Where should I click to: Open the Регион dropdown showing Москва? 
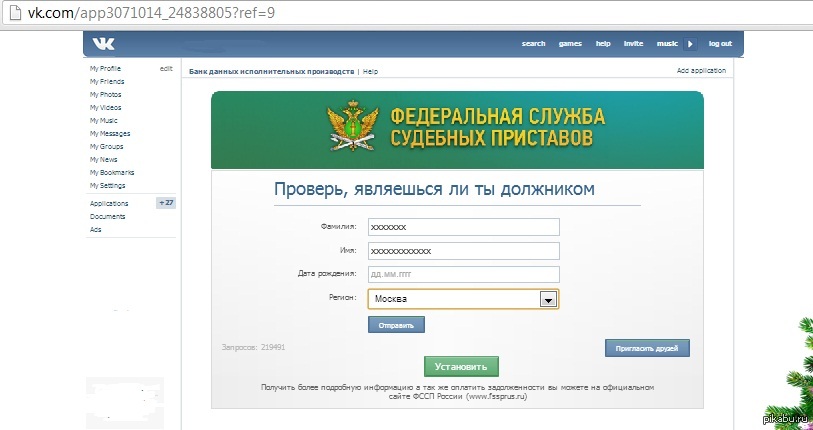coord(464,299)
